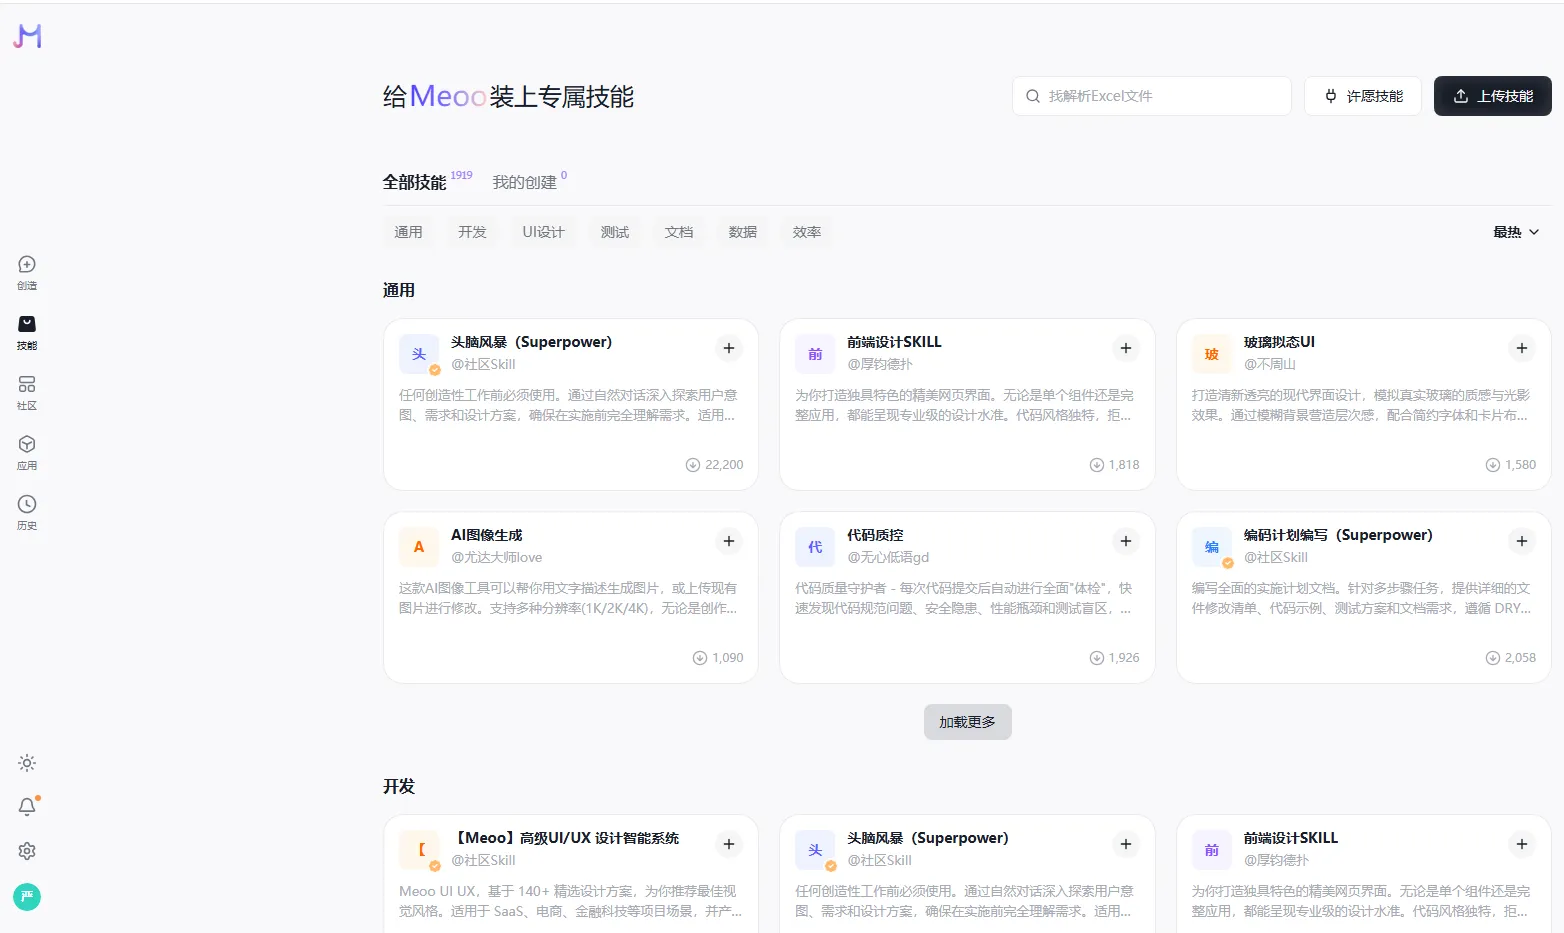The width and height of the screenshot is (1564, 933).
Task: Filter by the 数据 category chip
Action: [743, 232]
